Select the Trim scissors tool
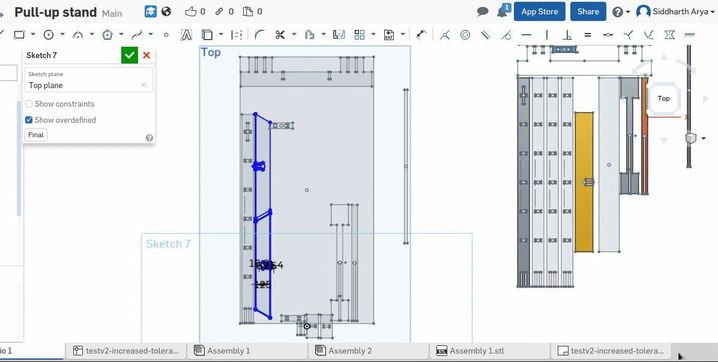 (x=280, y=35)
